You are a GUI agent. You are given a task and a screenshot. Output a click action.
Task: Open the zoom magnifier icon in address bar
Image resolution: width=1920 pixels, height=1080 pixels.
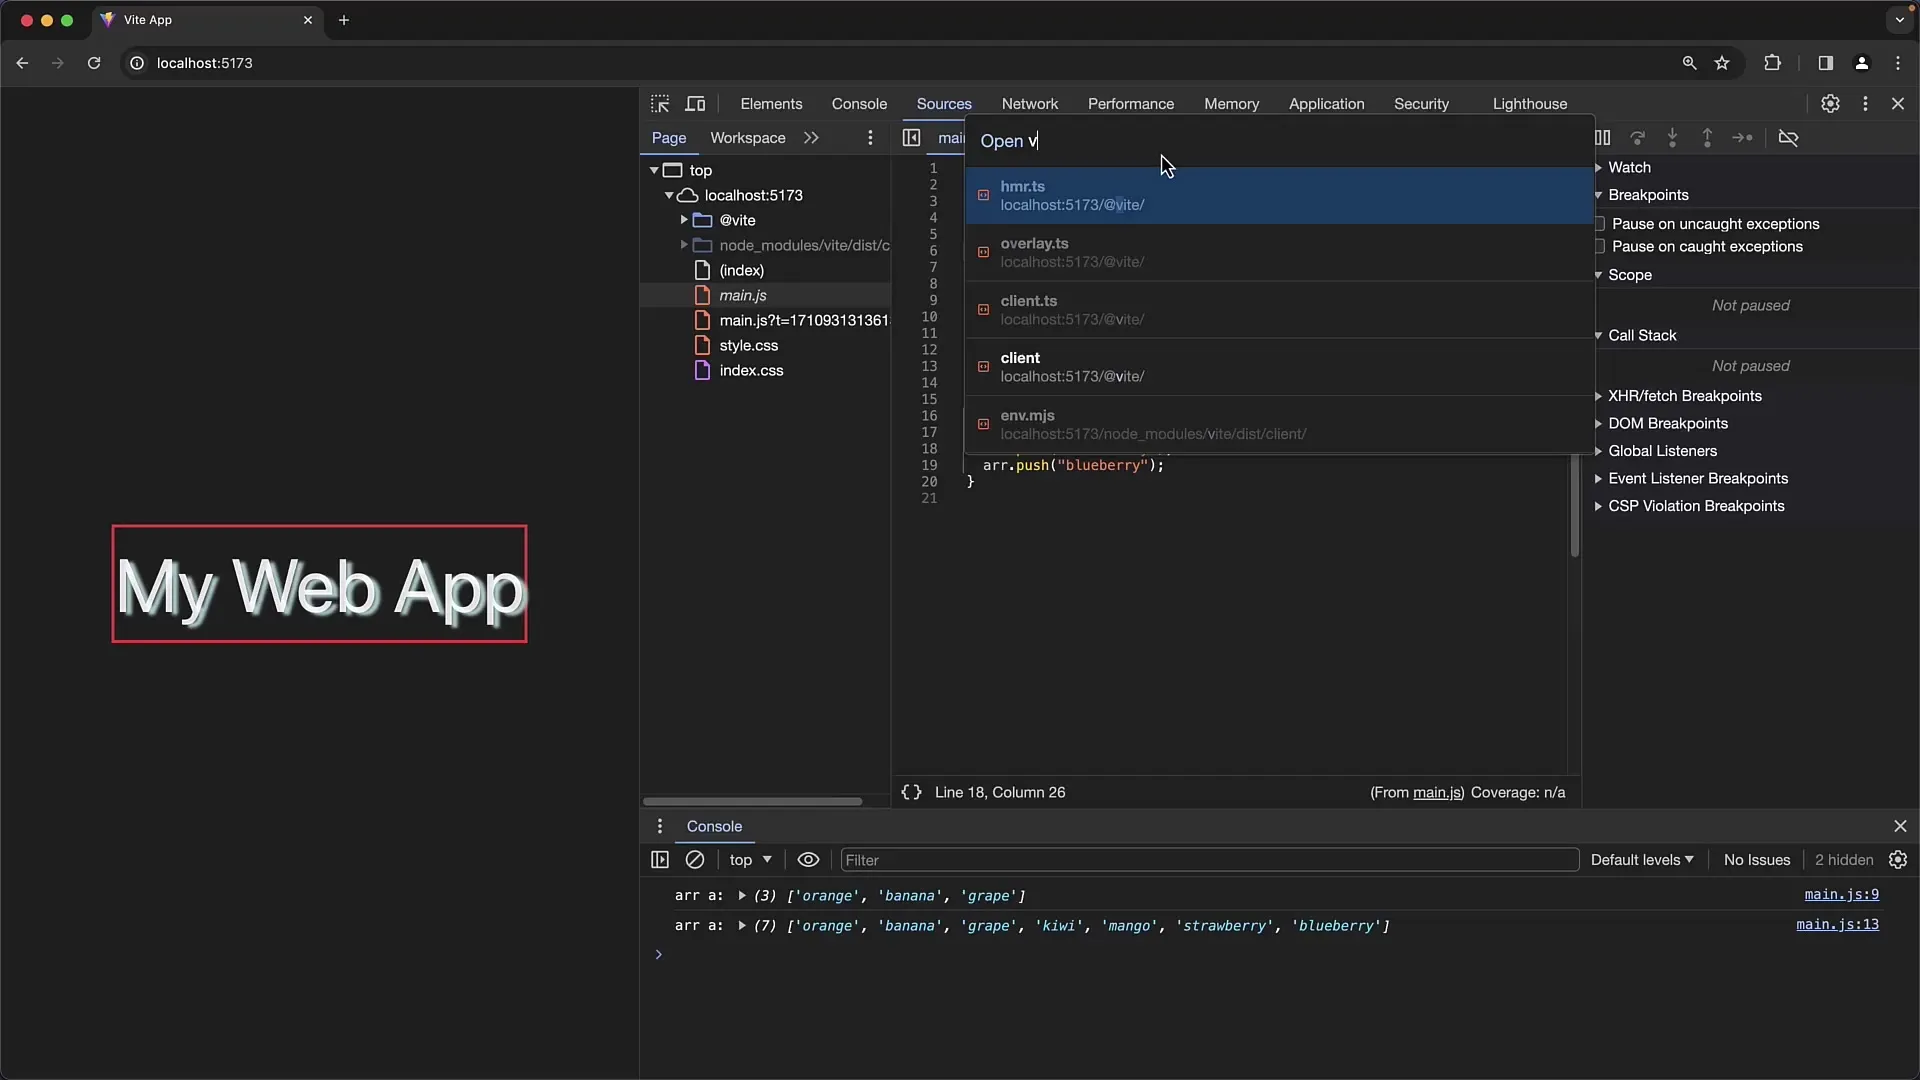point(1689,63)
